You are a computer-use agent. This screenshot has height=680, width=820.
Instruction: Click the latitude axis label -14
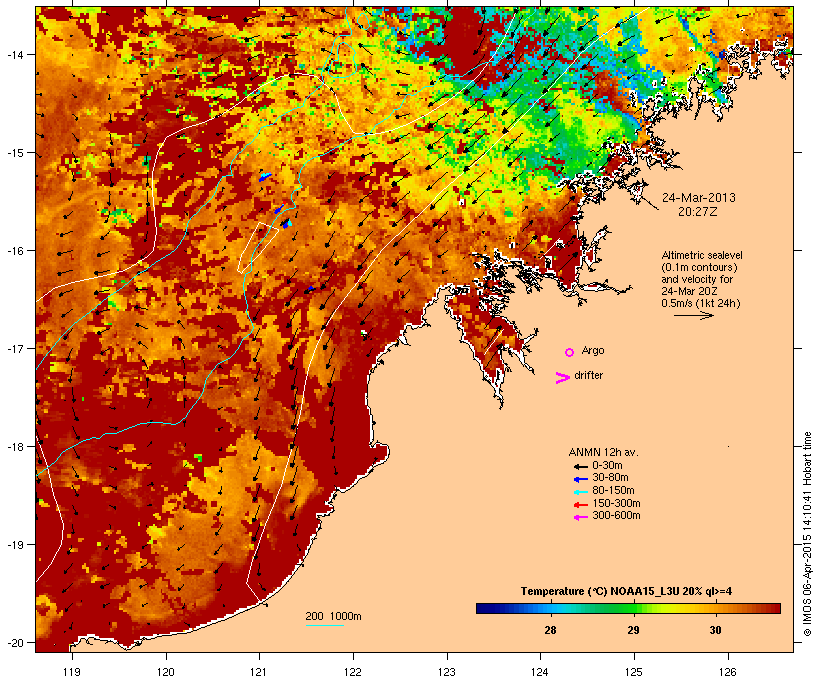coord(14,54)
